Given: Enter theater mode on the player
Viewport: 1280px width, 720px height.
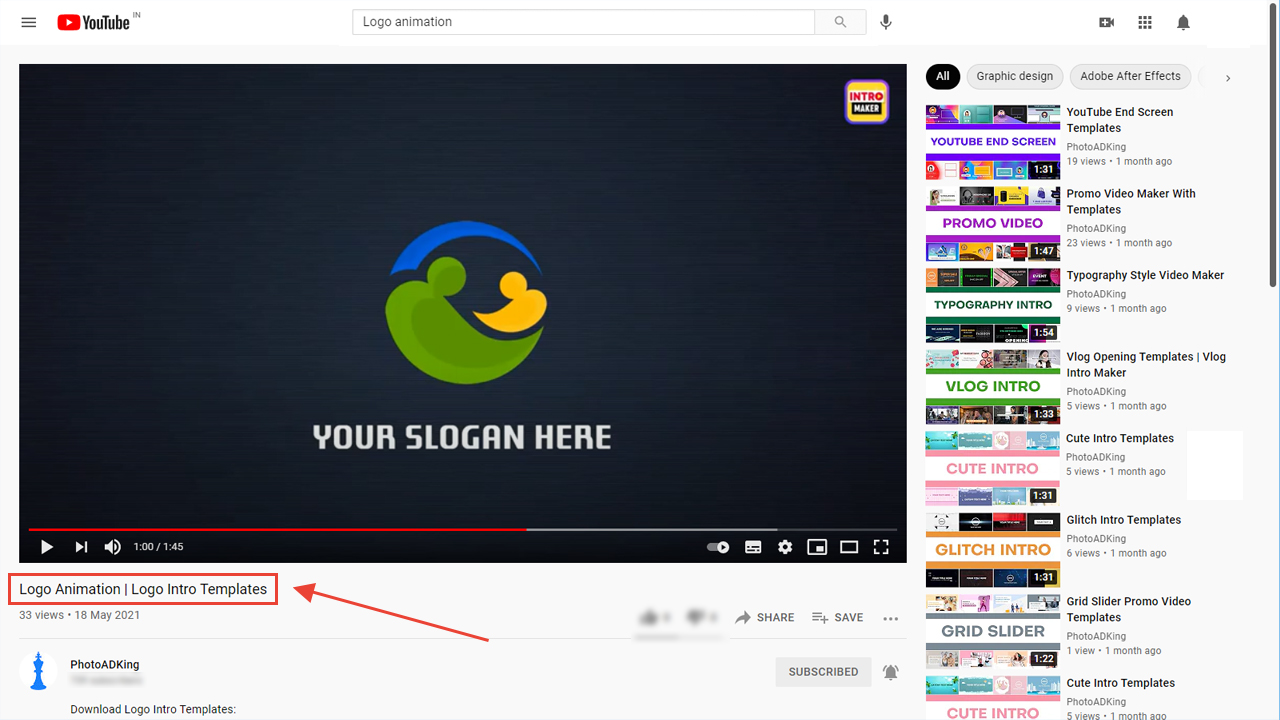Looking at the screenshot, I should [849, 547].
